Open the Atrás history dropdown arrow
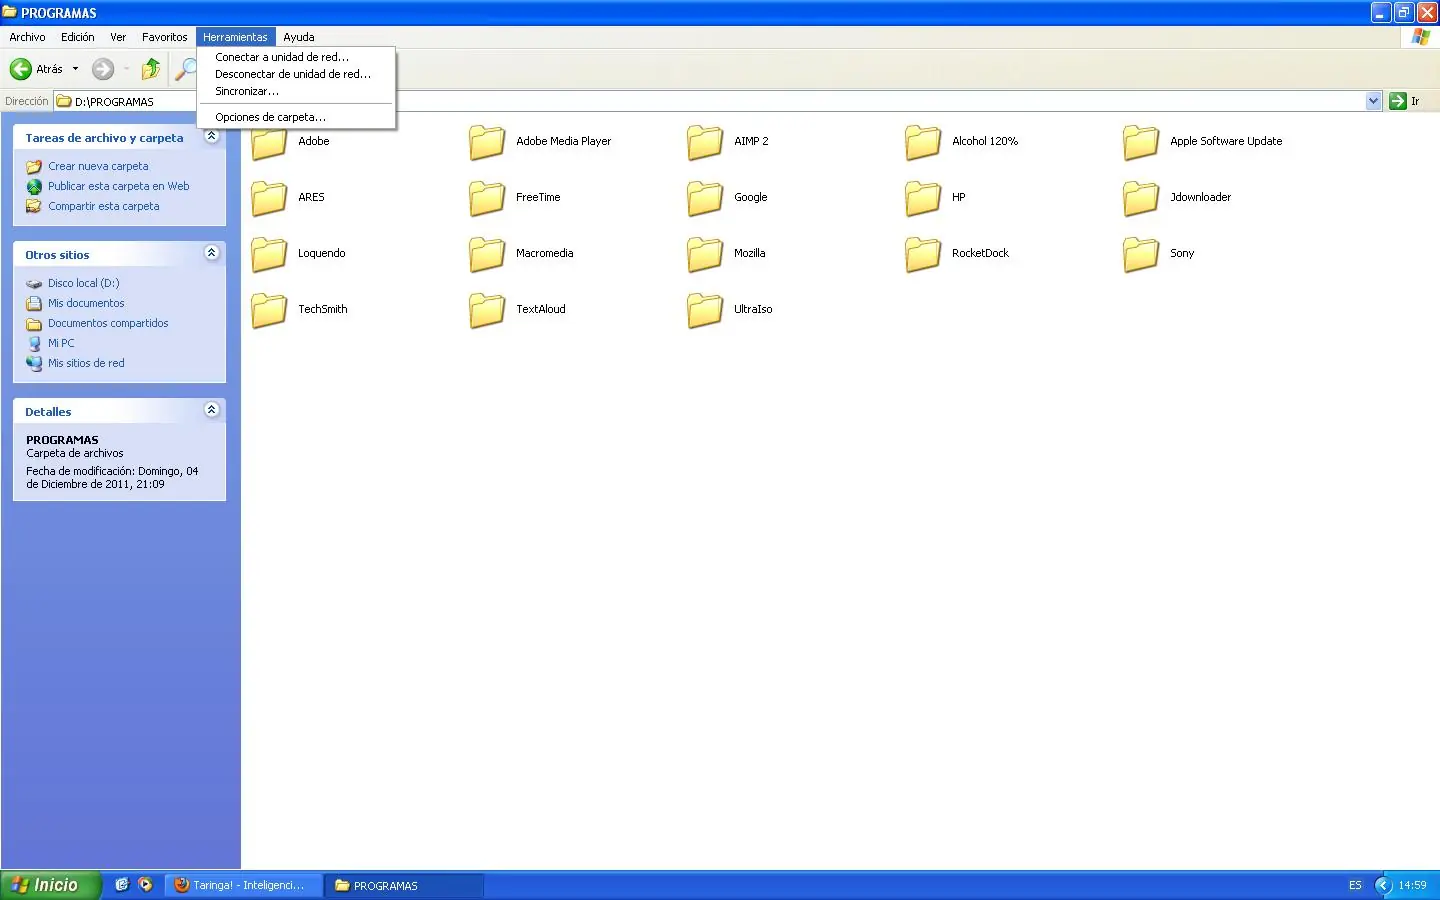The height and width of the screenshot is (900, 1440). [75, 69]
